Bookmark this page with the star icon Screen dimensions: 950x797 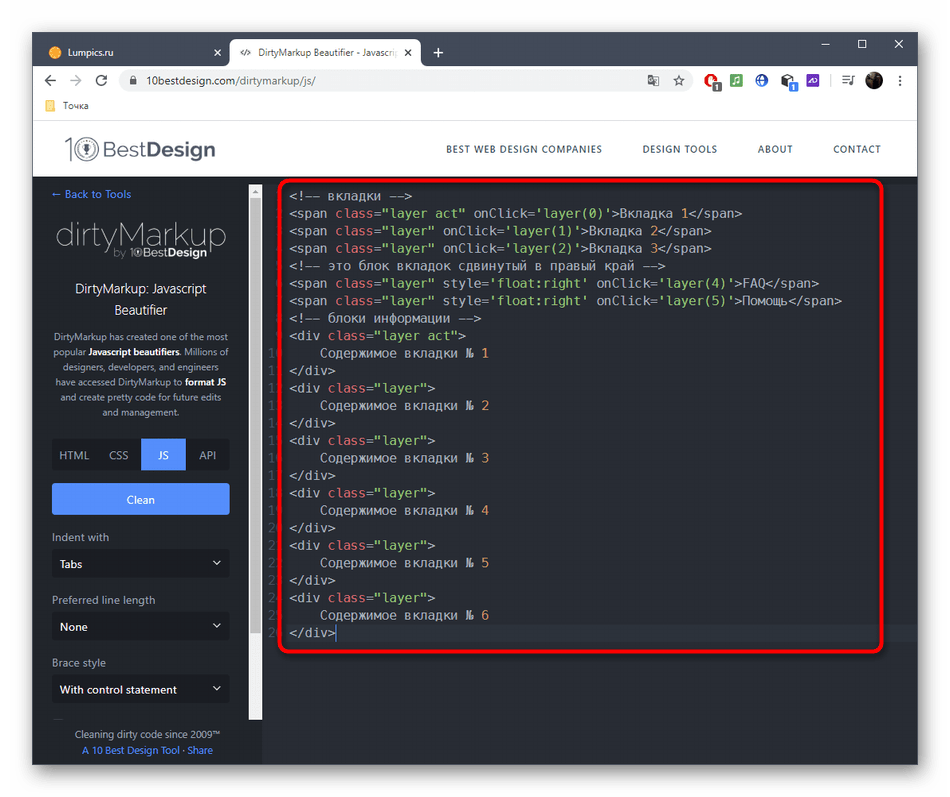[x=679, y=81]
